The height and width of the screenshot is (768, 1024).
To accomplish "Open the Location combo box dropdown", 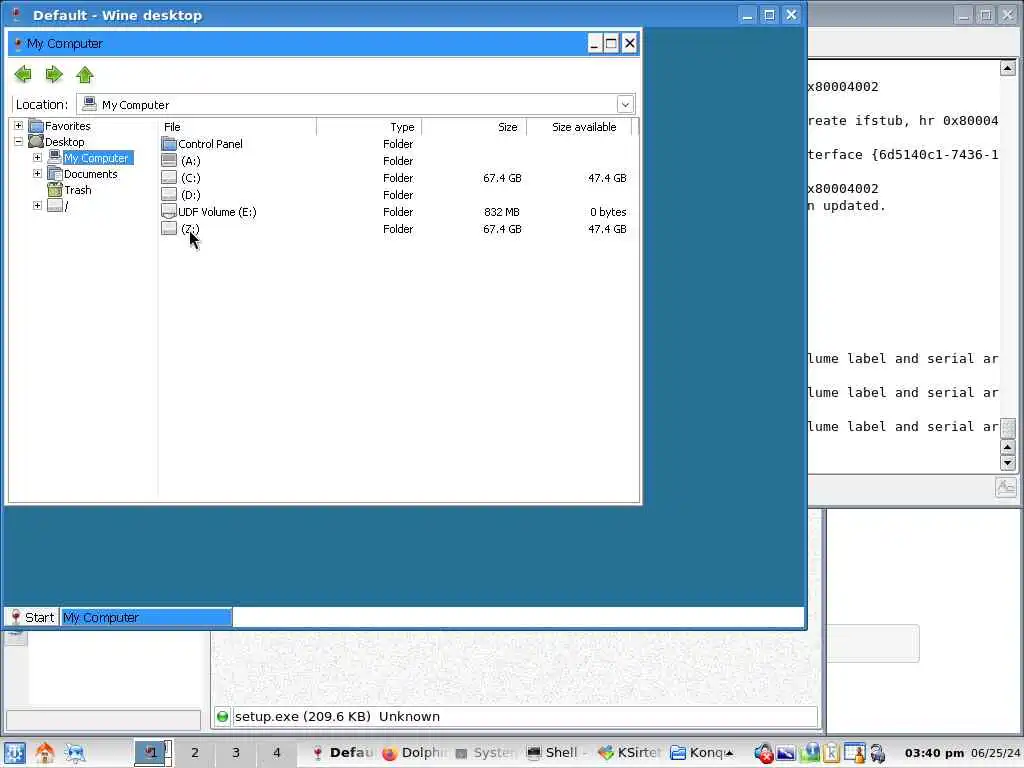I will point(625,104).
